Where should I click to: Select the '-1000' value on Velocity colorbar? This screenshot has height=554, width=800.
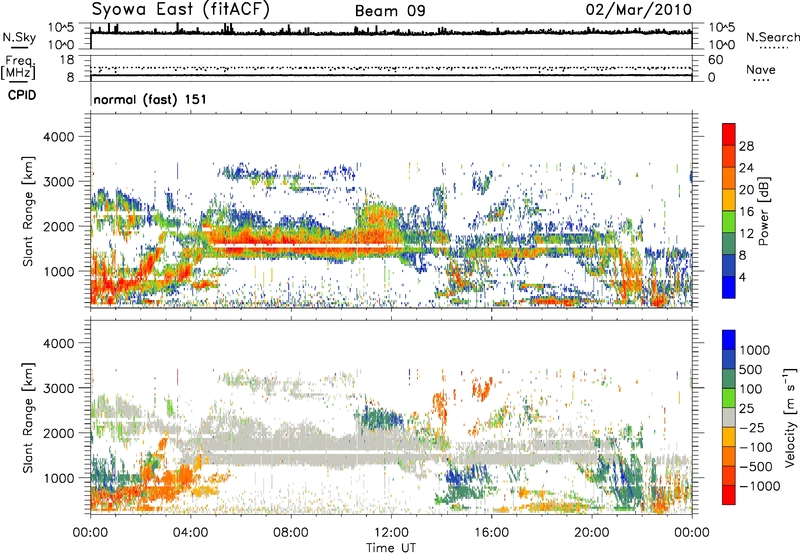click(x=760, y=486)
